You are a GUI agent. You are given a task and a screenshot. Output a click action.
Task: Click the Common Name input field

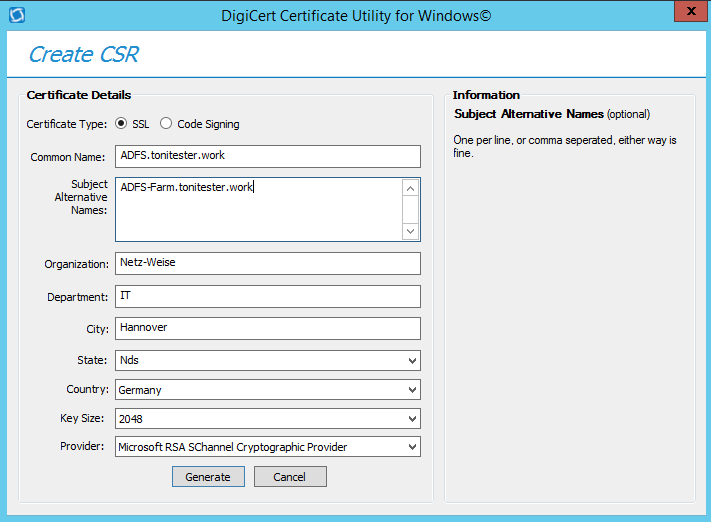coord(267,156)
